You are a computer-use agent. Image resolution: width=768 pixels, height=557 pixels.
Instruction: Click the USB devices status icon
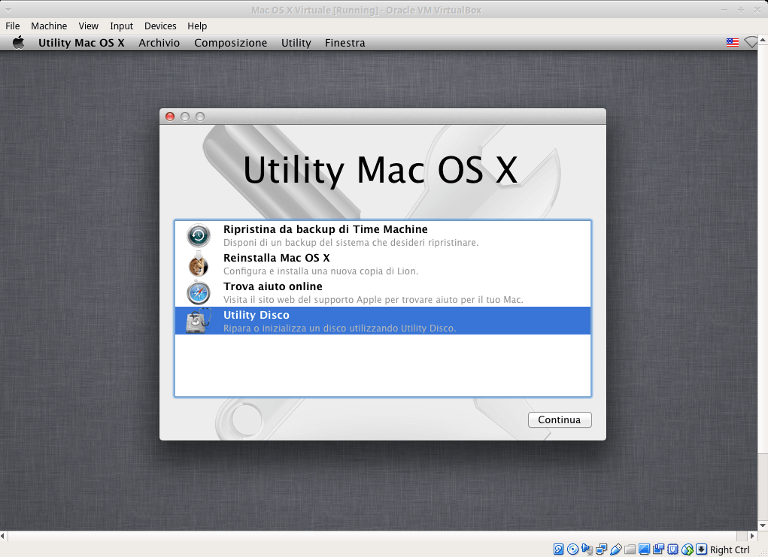coord(616,549)
